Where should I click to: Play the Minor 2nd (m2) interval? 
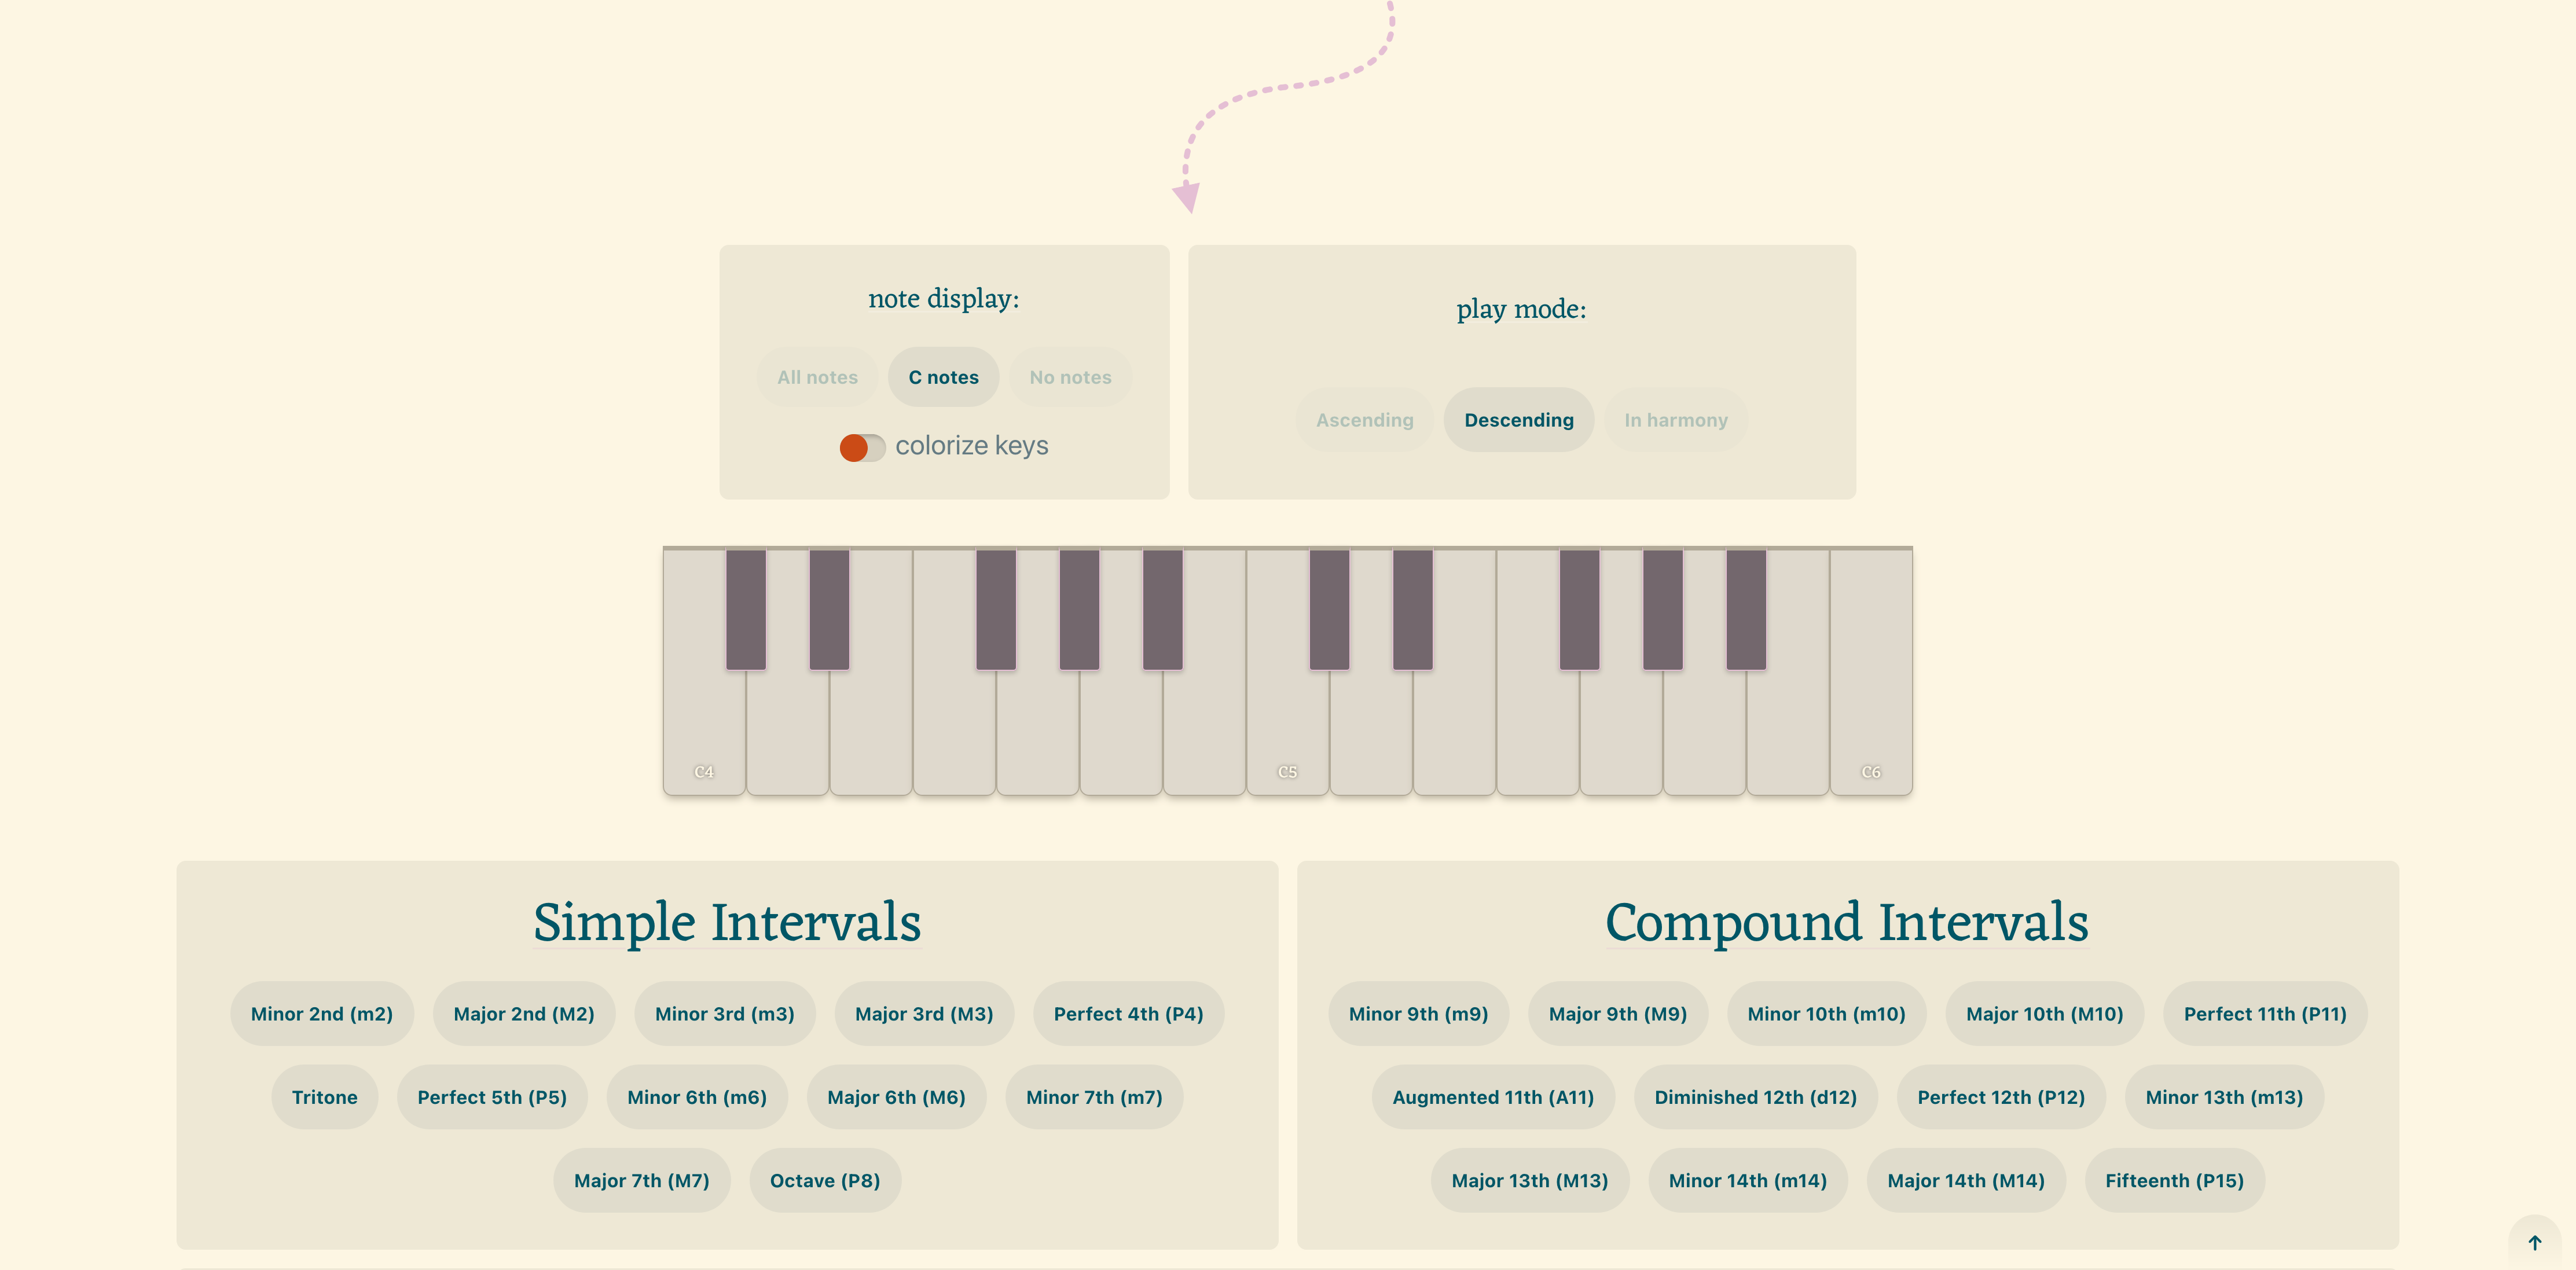(x=322, y=1014)
